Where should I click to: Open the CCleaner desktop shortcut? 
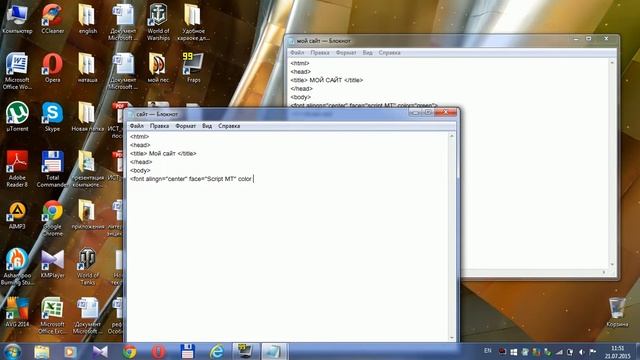pos(52,19)
